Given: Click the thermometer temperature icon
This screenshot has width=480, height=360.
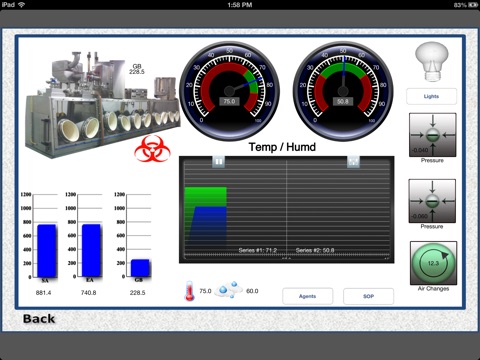Looking at the screenshot, I should pos(190,291).
